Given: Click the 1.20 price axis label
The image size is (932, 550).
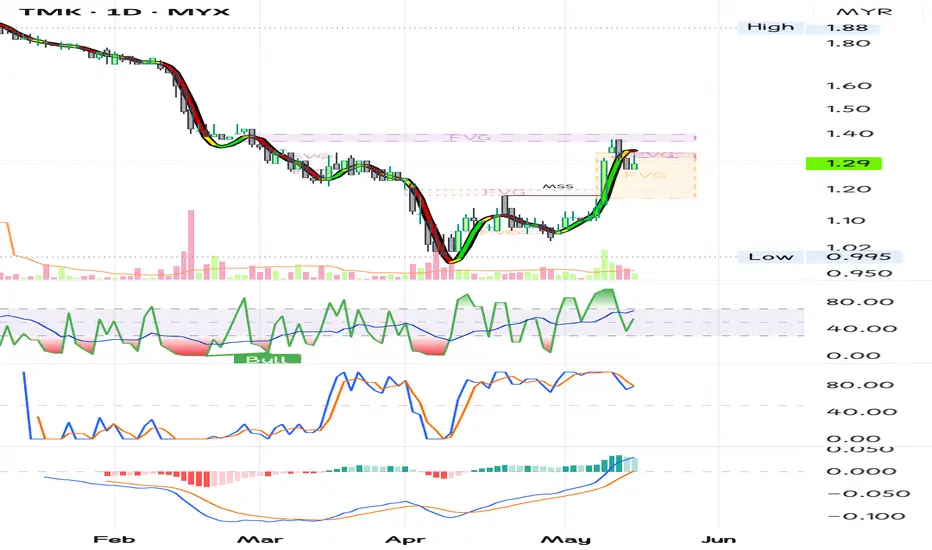Looking at the screenshot, I should 848,189.
